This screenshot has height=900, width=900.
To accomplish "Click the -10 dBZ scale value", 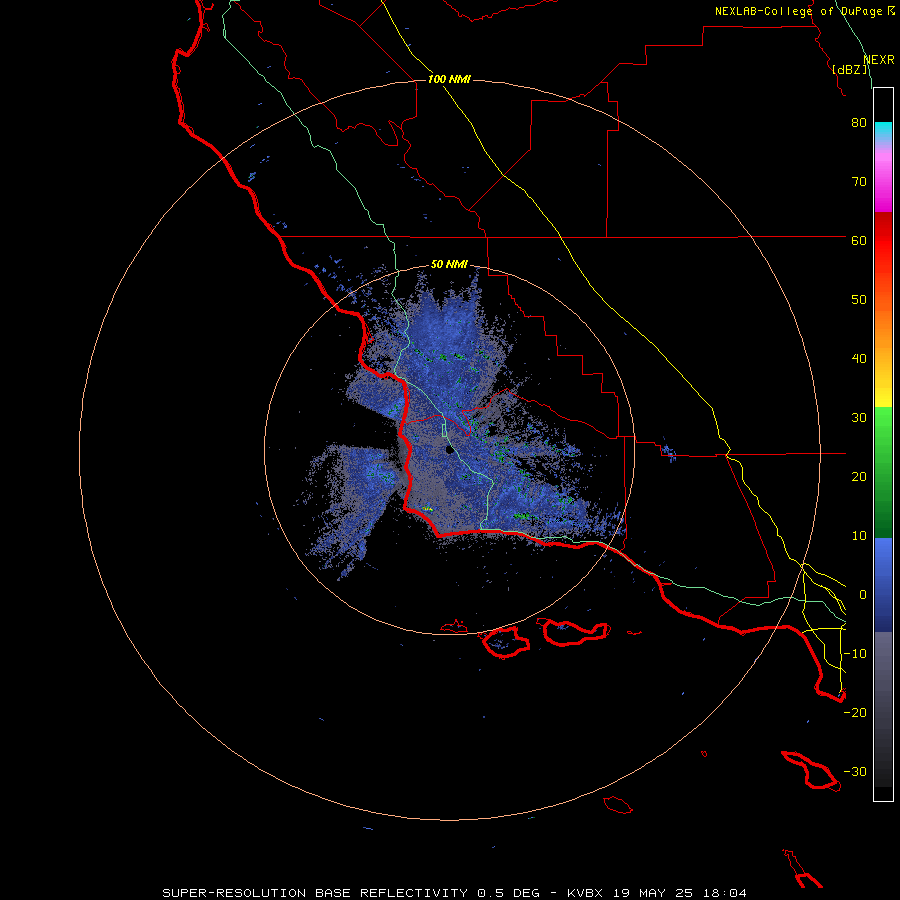I will 855,654.
